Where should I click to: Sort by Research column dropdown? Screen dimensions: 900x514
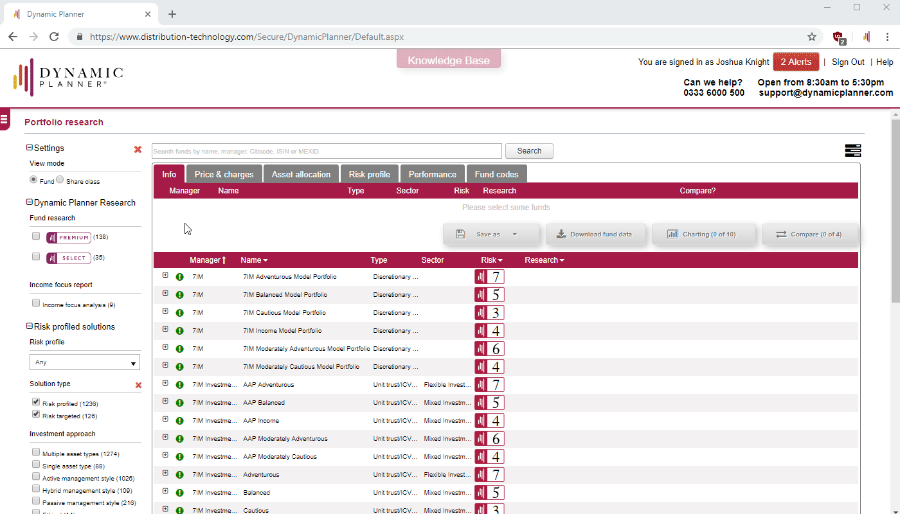(x=544, y=260)
